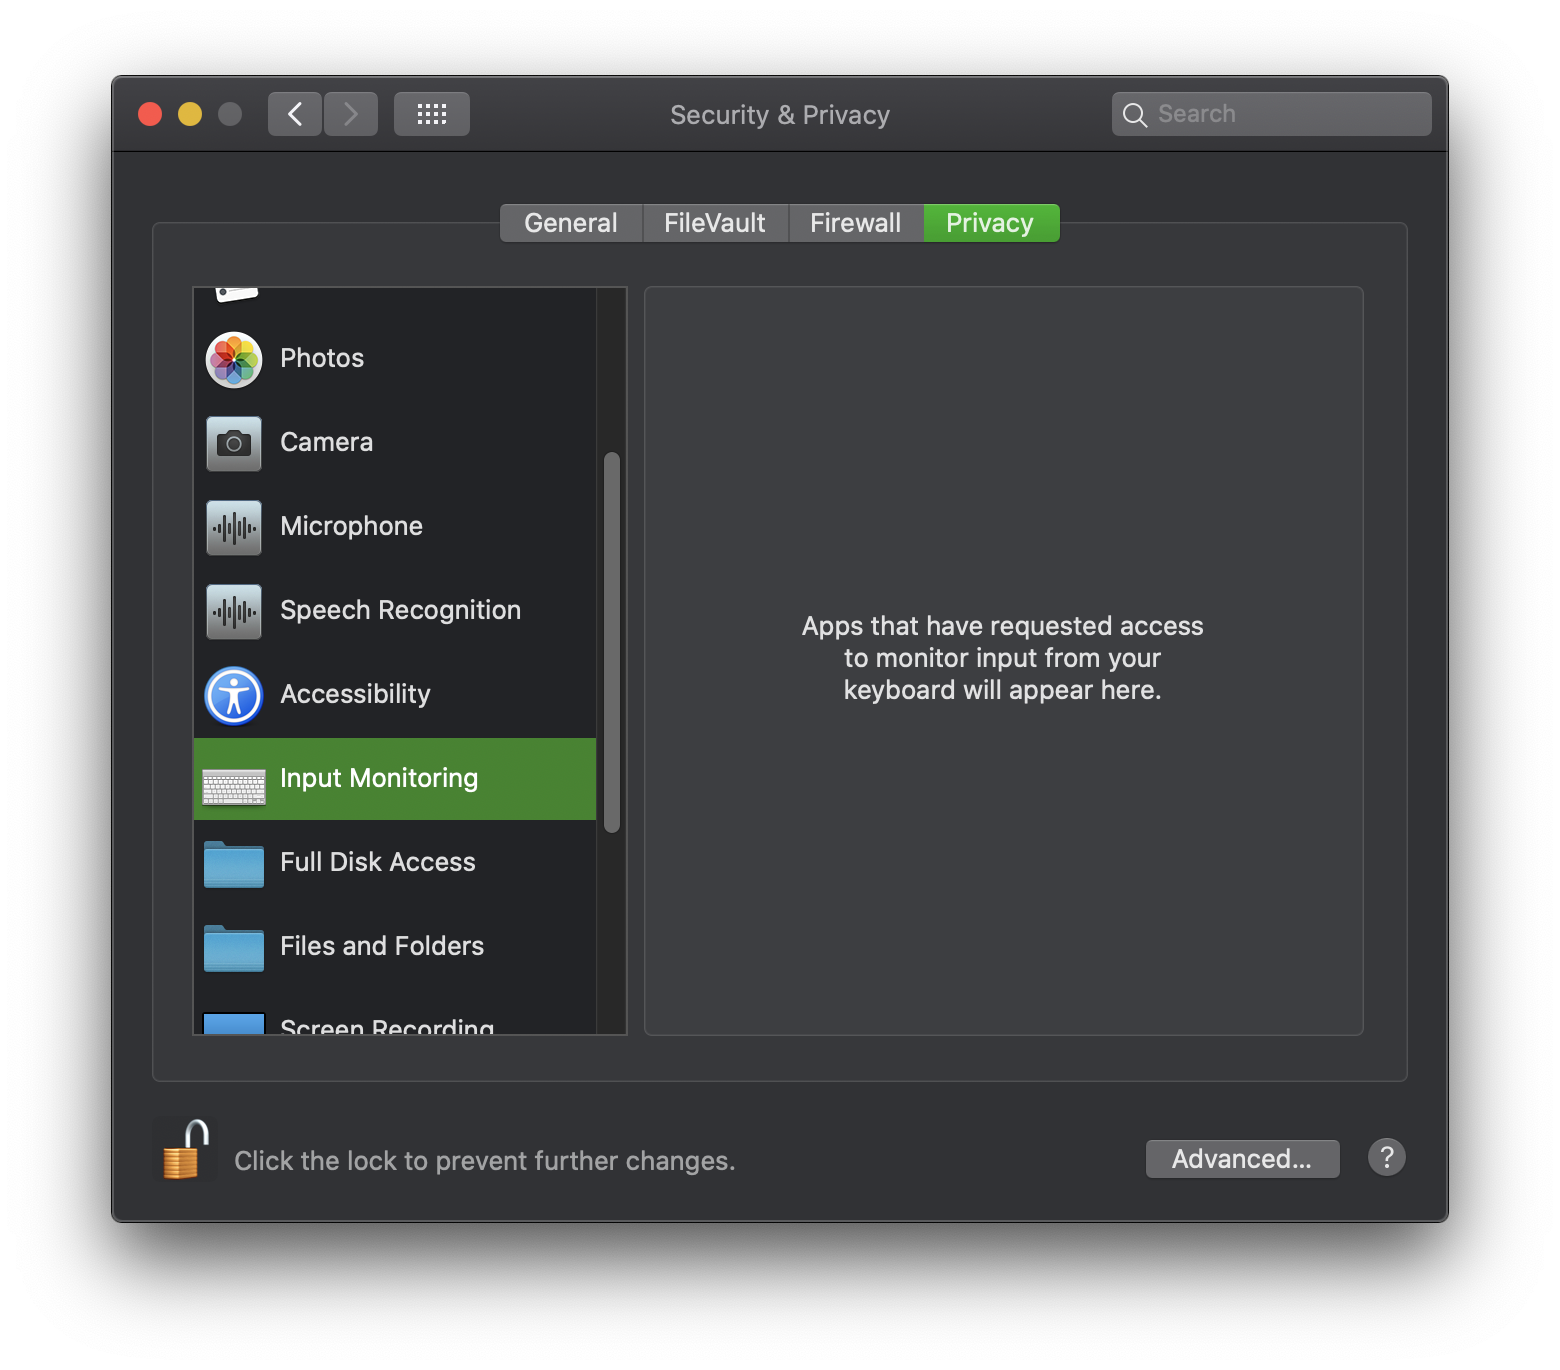Select Camera category label
Screen dimensions: 1560x1370
[x=327, y=442]
